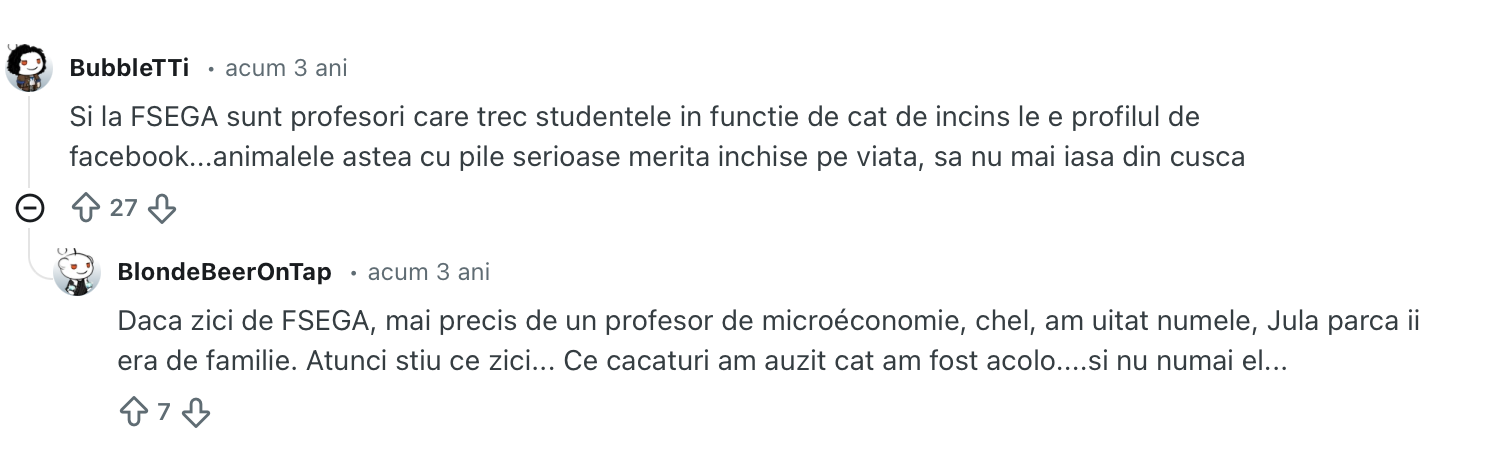Click the word "facebook" in BubbleTTi's comment
This screenshot has width=1486, height=466.
[x=128, y=156]
